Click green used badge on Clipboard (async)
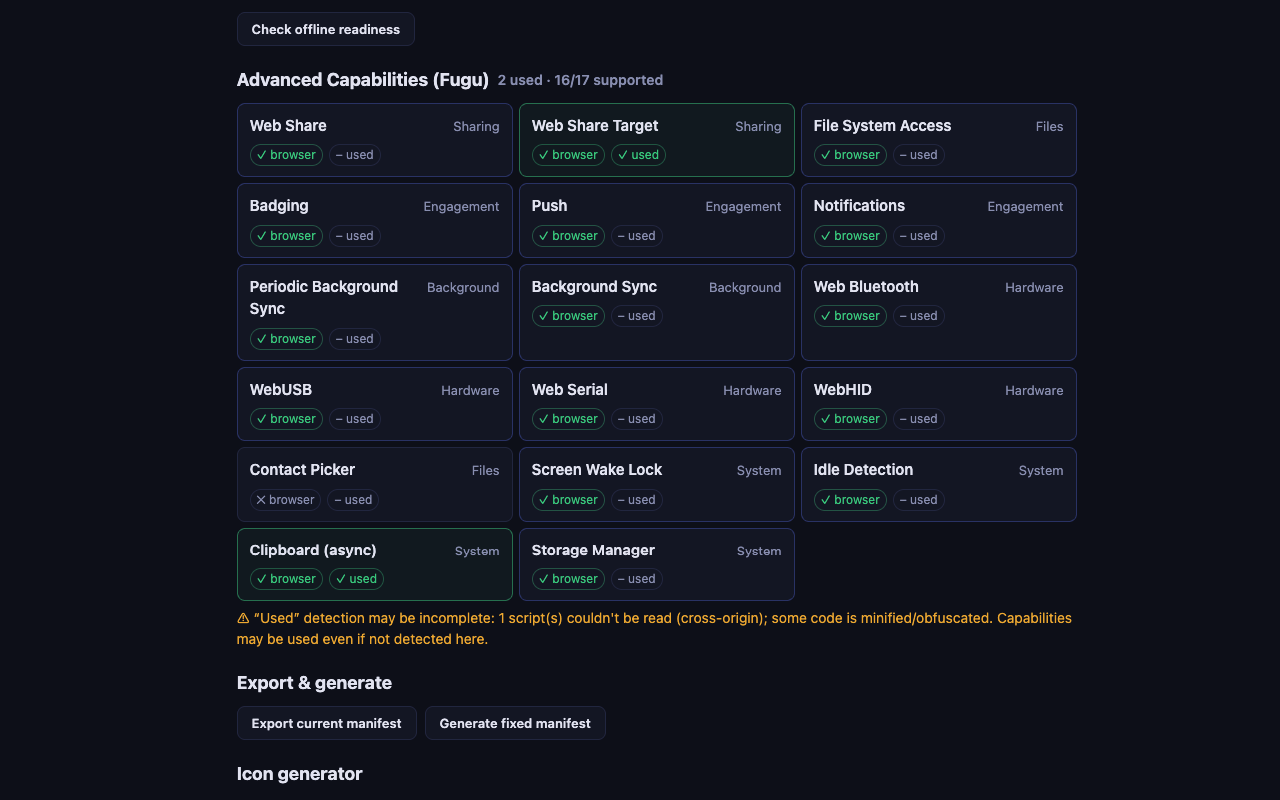This screenshot has height=800, width=1280. click(357, 579)
